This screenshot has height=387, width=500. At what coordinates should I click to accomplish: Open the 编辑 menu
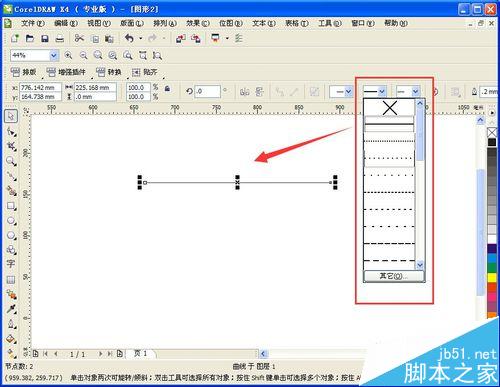pyautogui.click(x=66, y=23)
